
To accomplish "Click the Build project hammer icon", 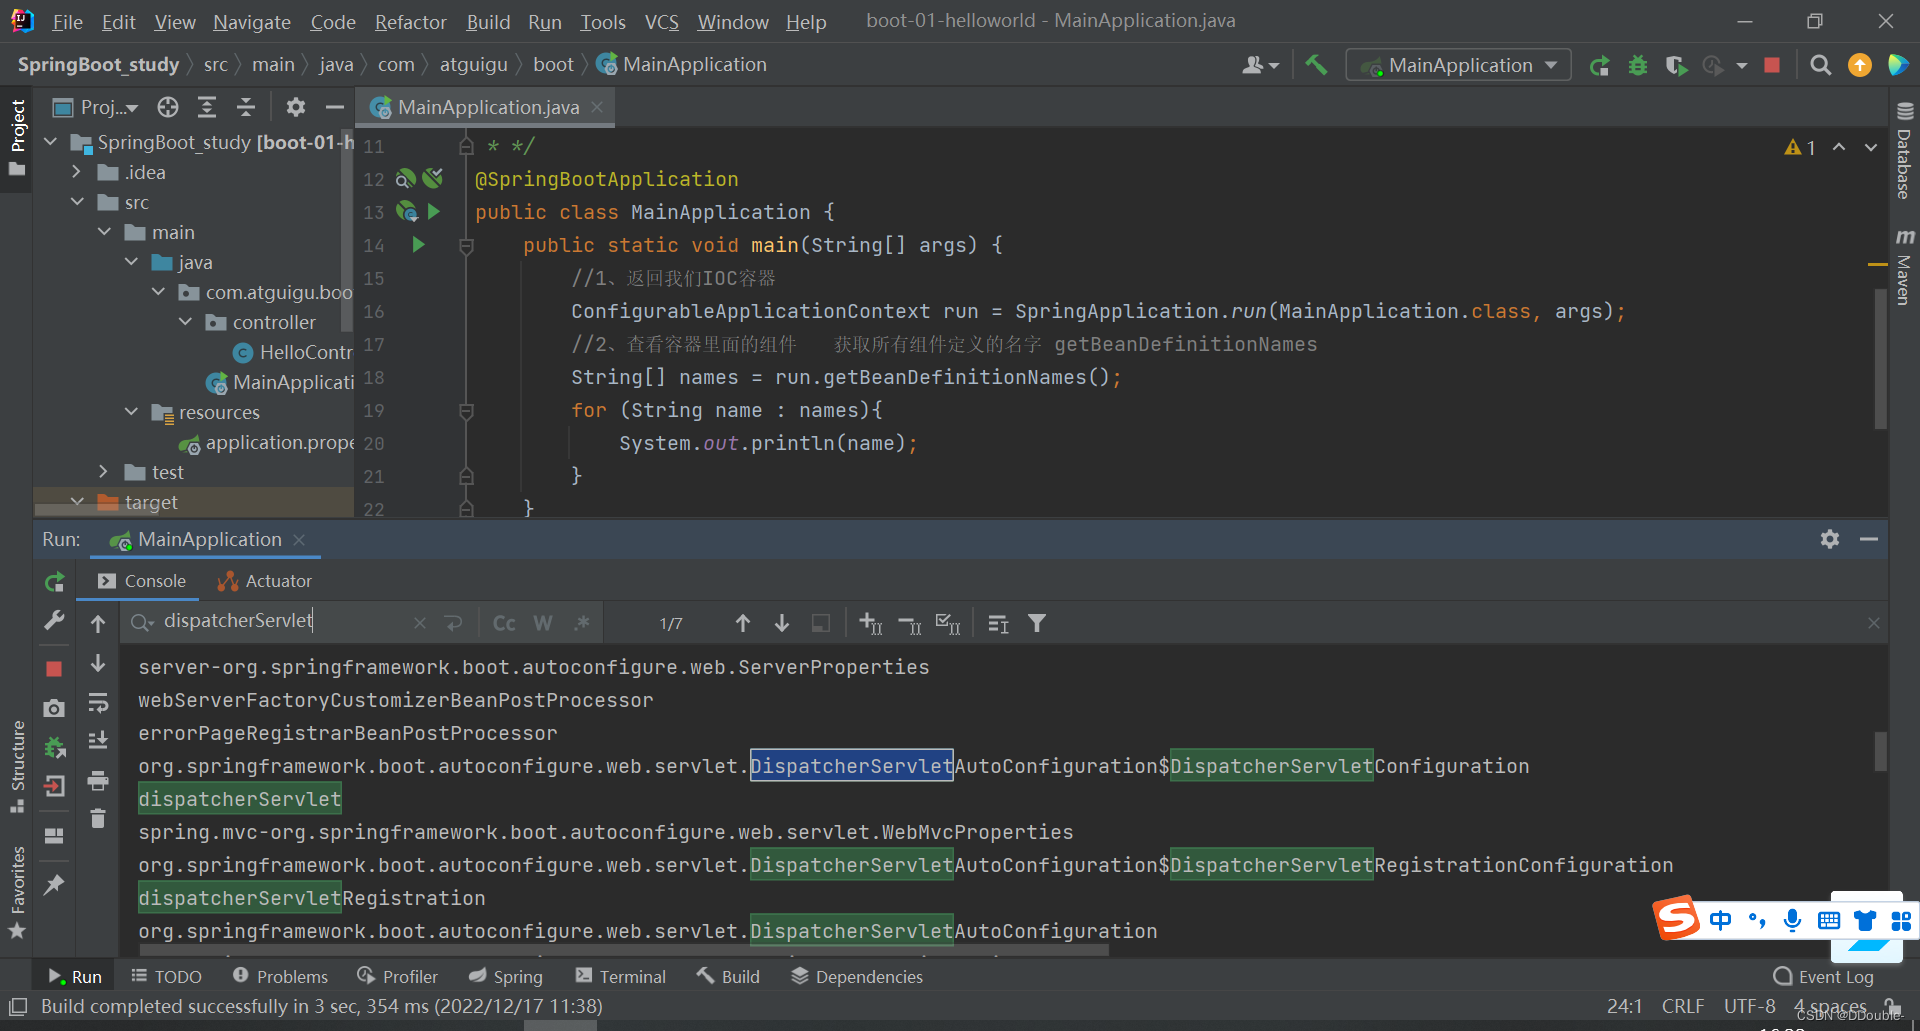I will (1316, 65).
